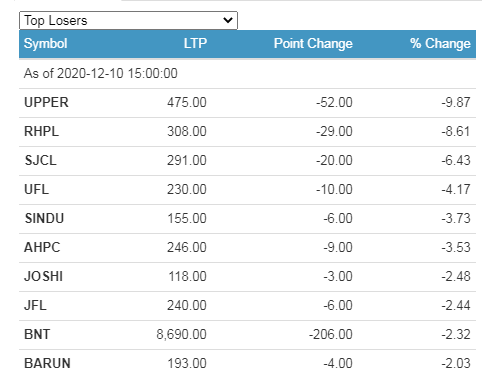Click the dropdown chevron arrow
This screenshot has width=489, height=377.
228,20
